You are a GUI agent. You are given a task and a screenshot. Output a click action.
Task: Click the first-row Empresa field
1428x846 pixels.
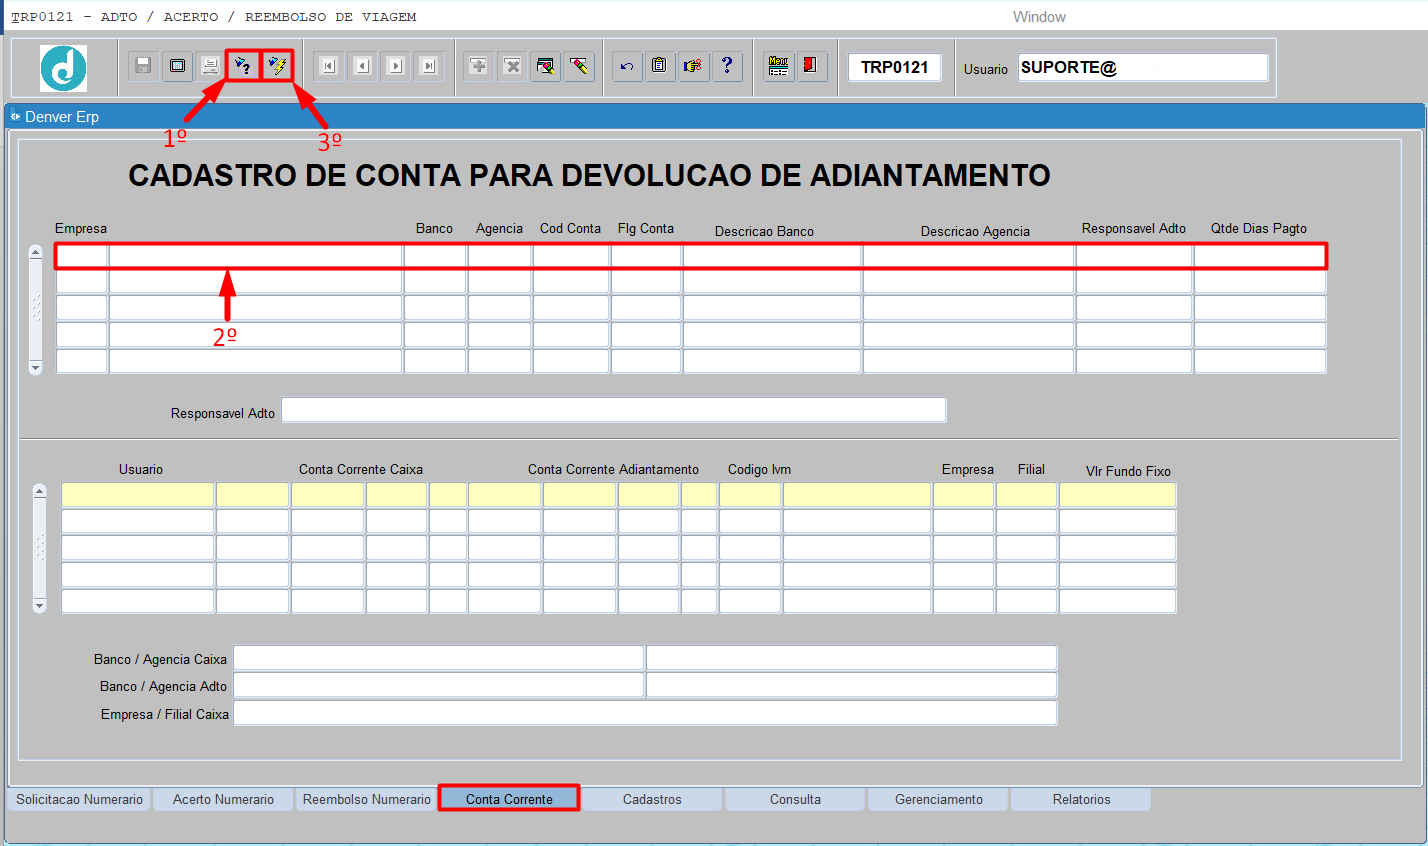(x=81, y=256)
